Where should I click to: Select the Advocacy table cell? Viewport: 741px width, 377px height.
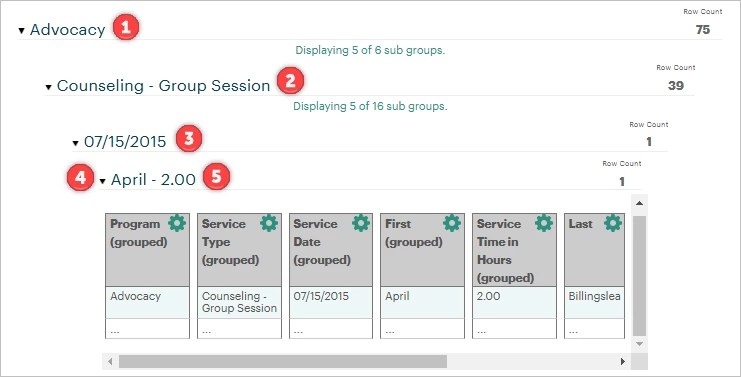point(147,302)
